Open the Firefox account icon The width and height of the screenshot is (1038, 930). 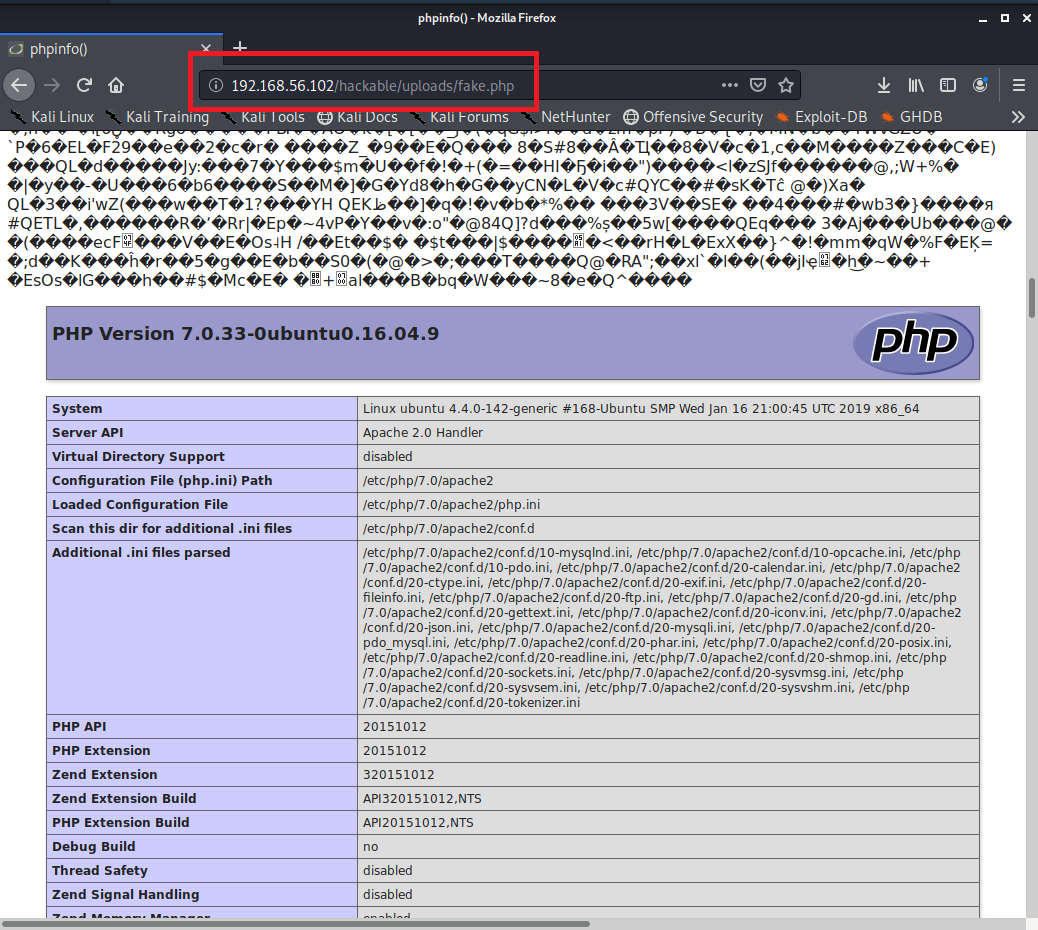[980, 85]
